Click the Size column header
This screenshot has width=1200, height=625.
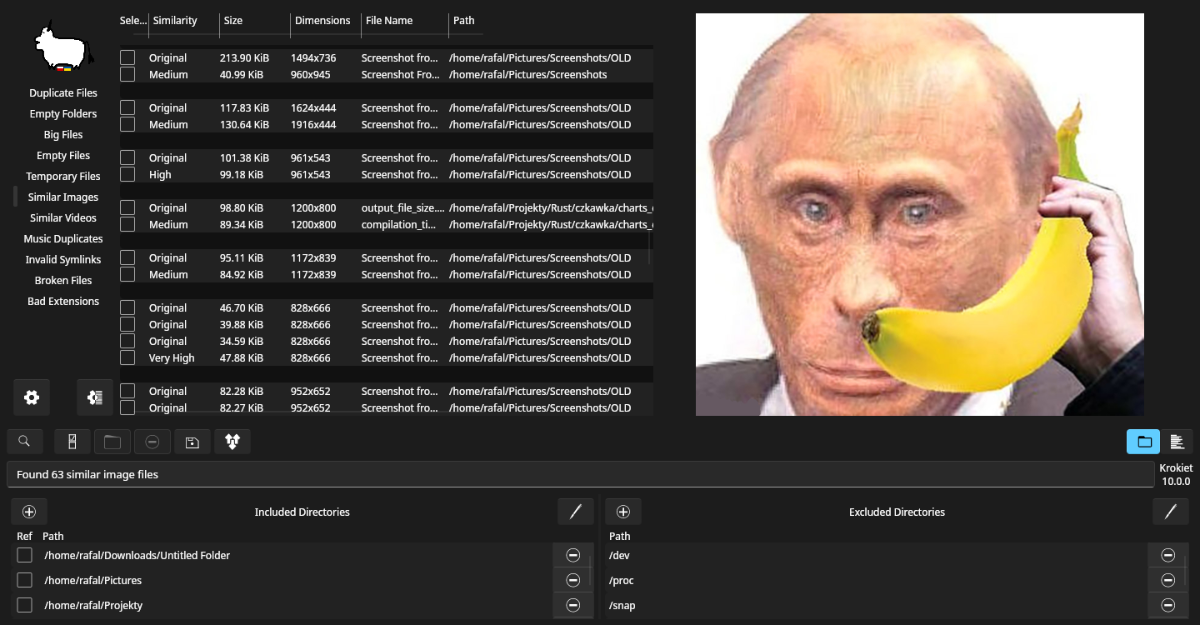point(233,20)
